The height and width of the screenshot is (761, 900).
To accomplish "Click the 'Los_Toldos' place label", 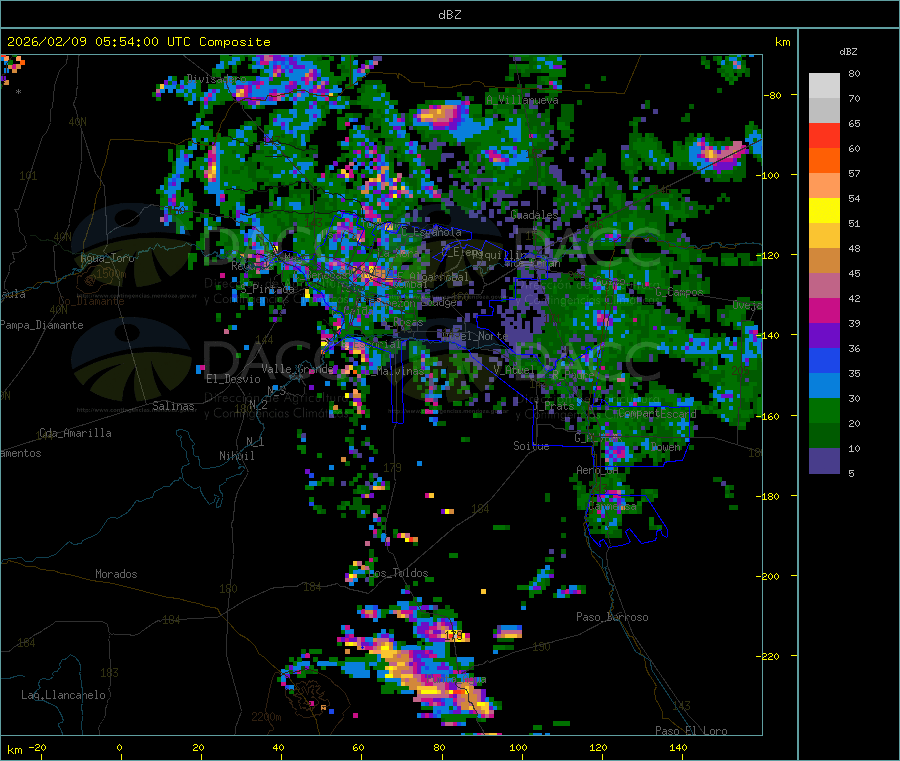I will pyautogui.click(x=399, y=573).
